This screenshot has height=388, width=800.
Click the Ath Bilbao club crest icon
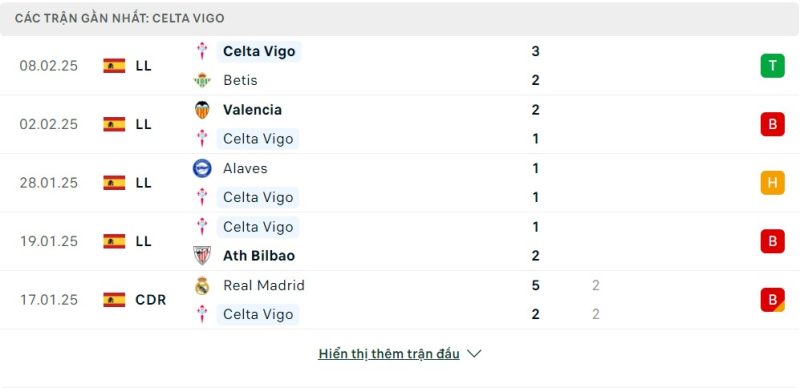pos(202,255)
